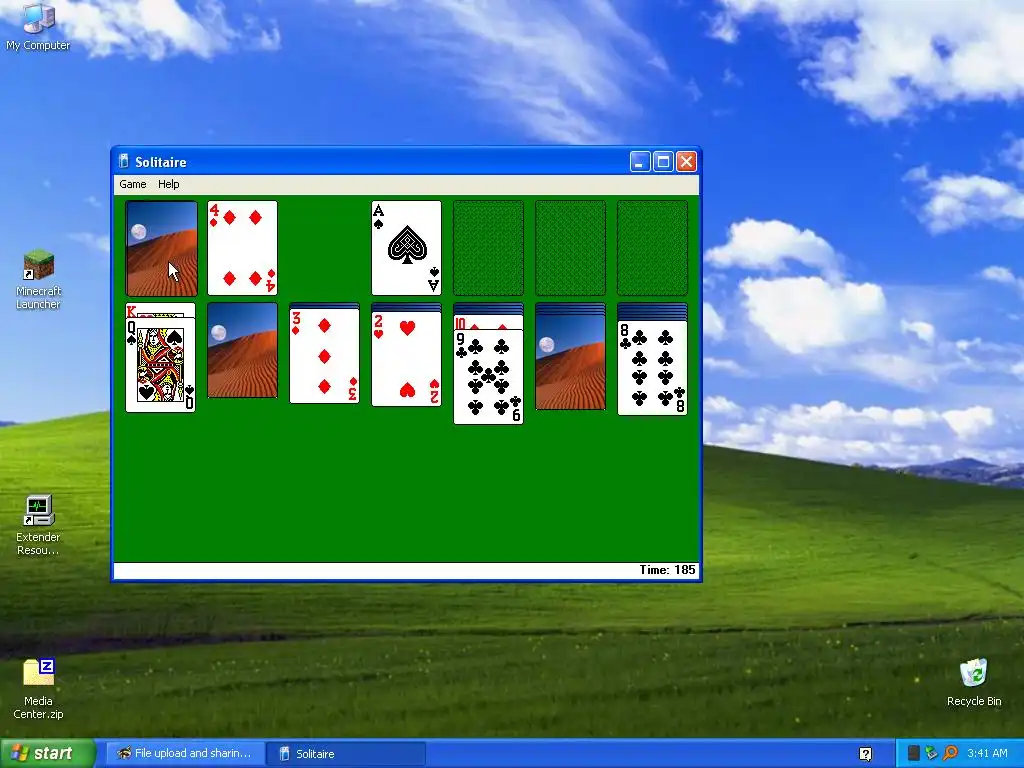Click the fourth empty foundation slot

point(652,248)
